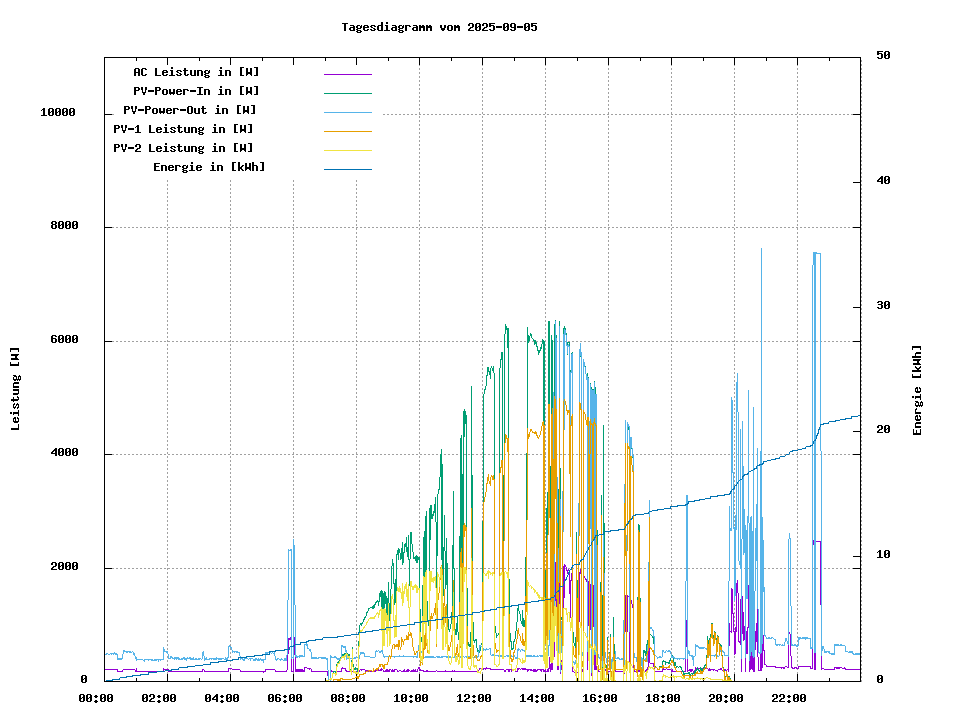Click the 50 value on the right energy axis
This screenshot has width=960, height=720.
tap(883, 56)
